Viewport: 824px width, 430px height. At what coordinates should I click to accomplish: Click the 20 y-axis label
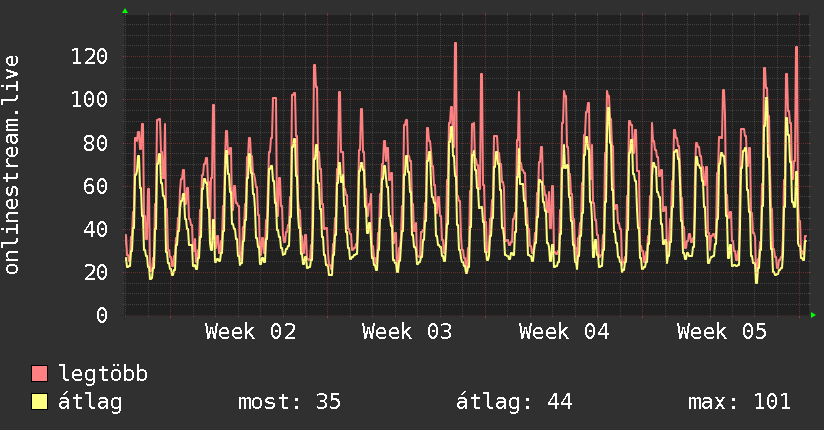click(x=96, y=272)
